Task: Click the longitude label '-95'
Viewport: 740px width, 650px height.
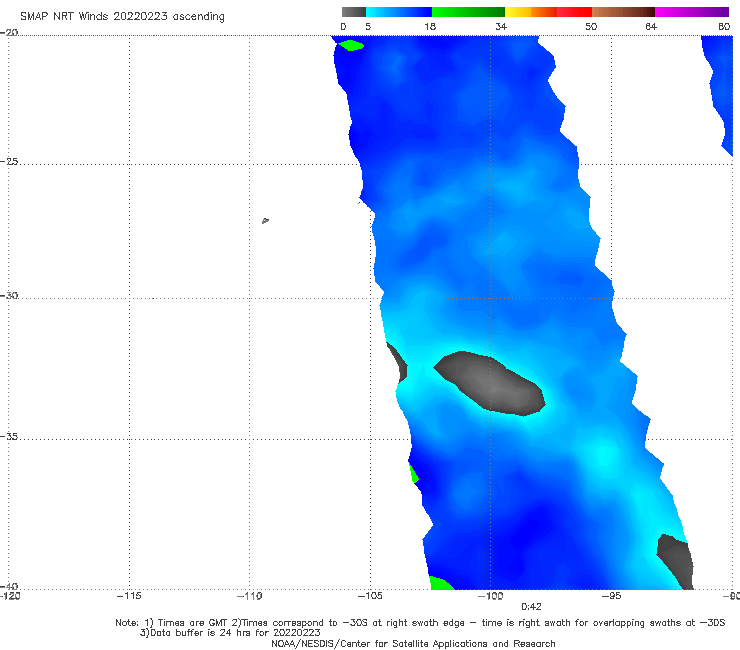Action: [611, 596]
